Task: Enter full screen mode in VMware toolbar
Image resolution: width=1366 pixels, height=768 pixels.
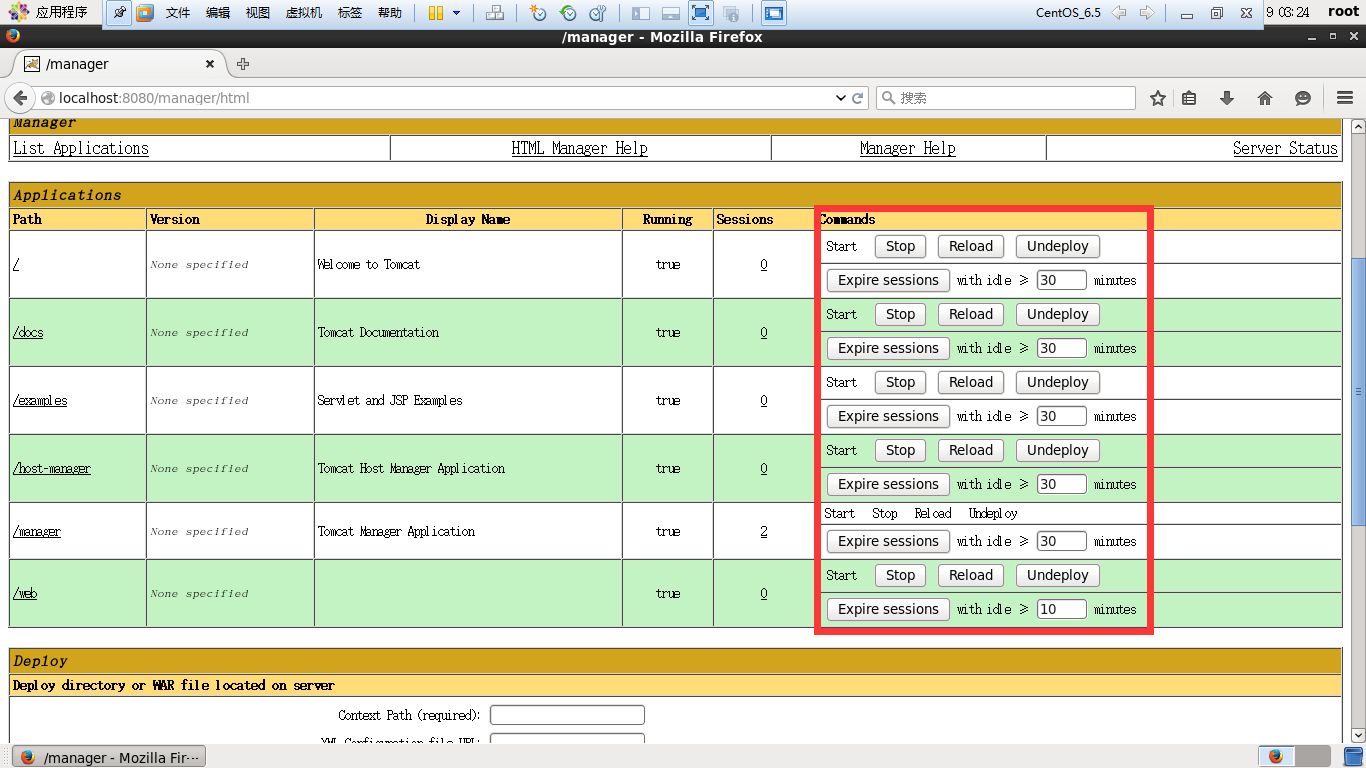Action: [701, 13]
